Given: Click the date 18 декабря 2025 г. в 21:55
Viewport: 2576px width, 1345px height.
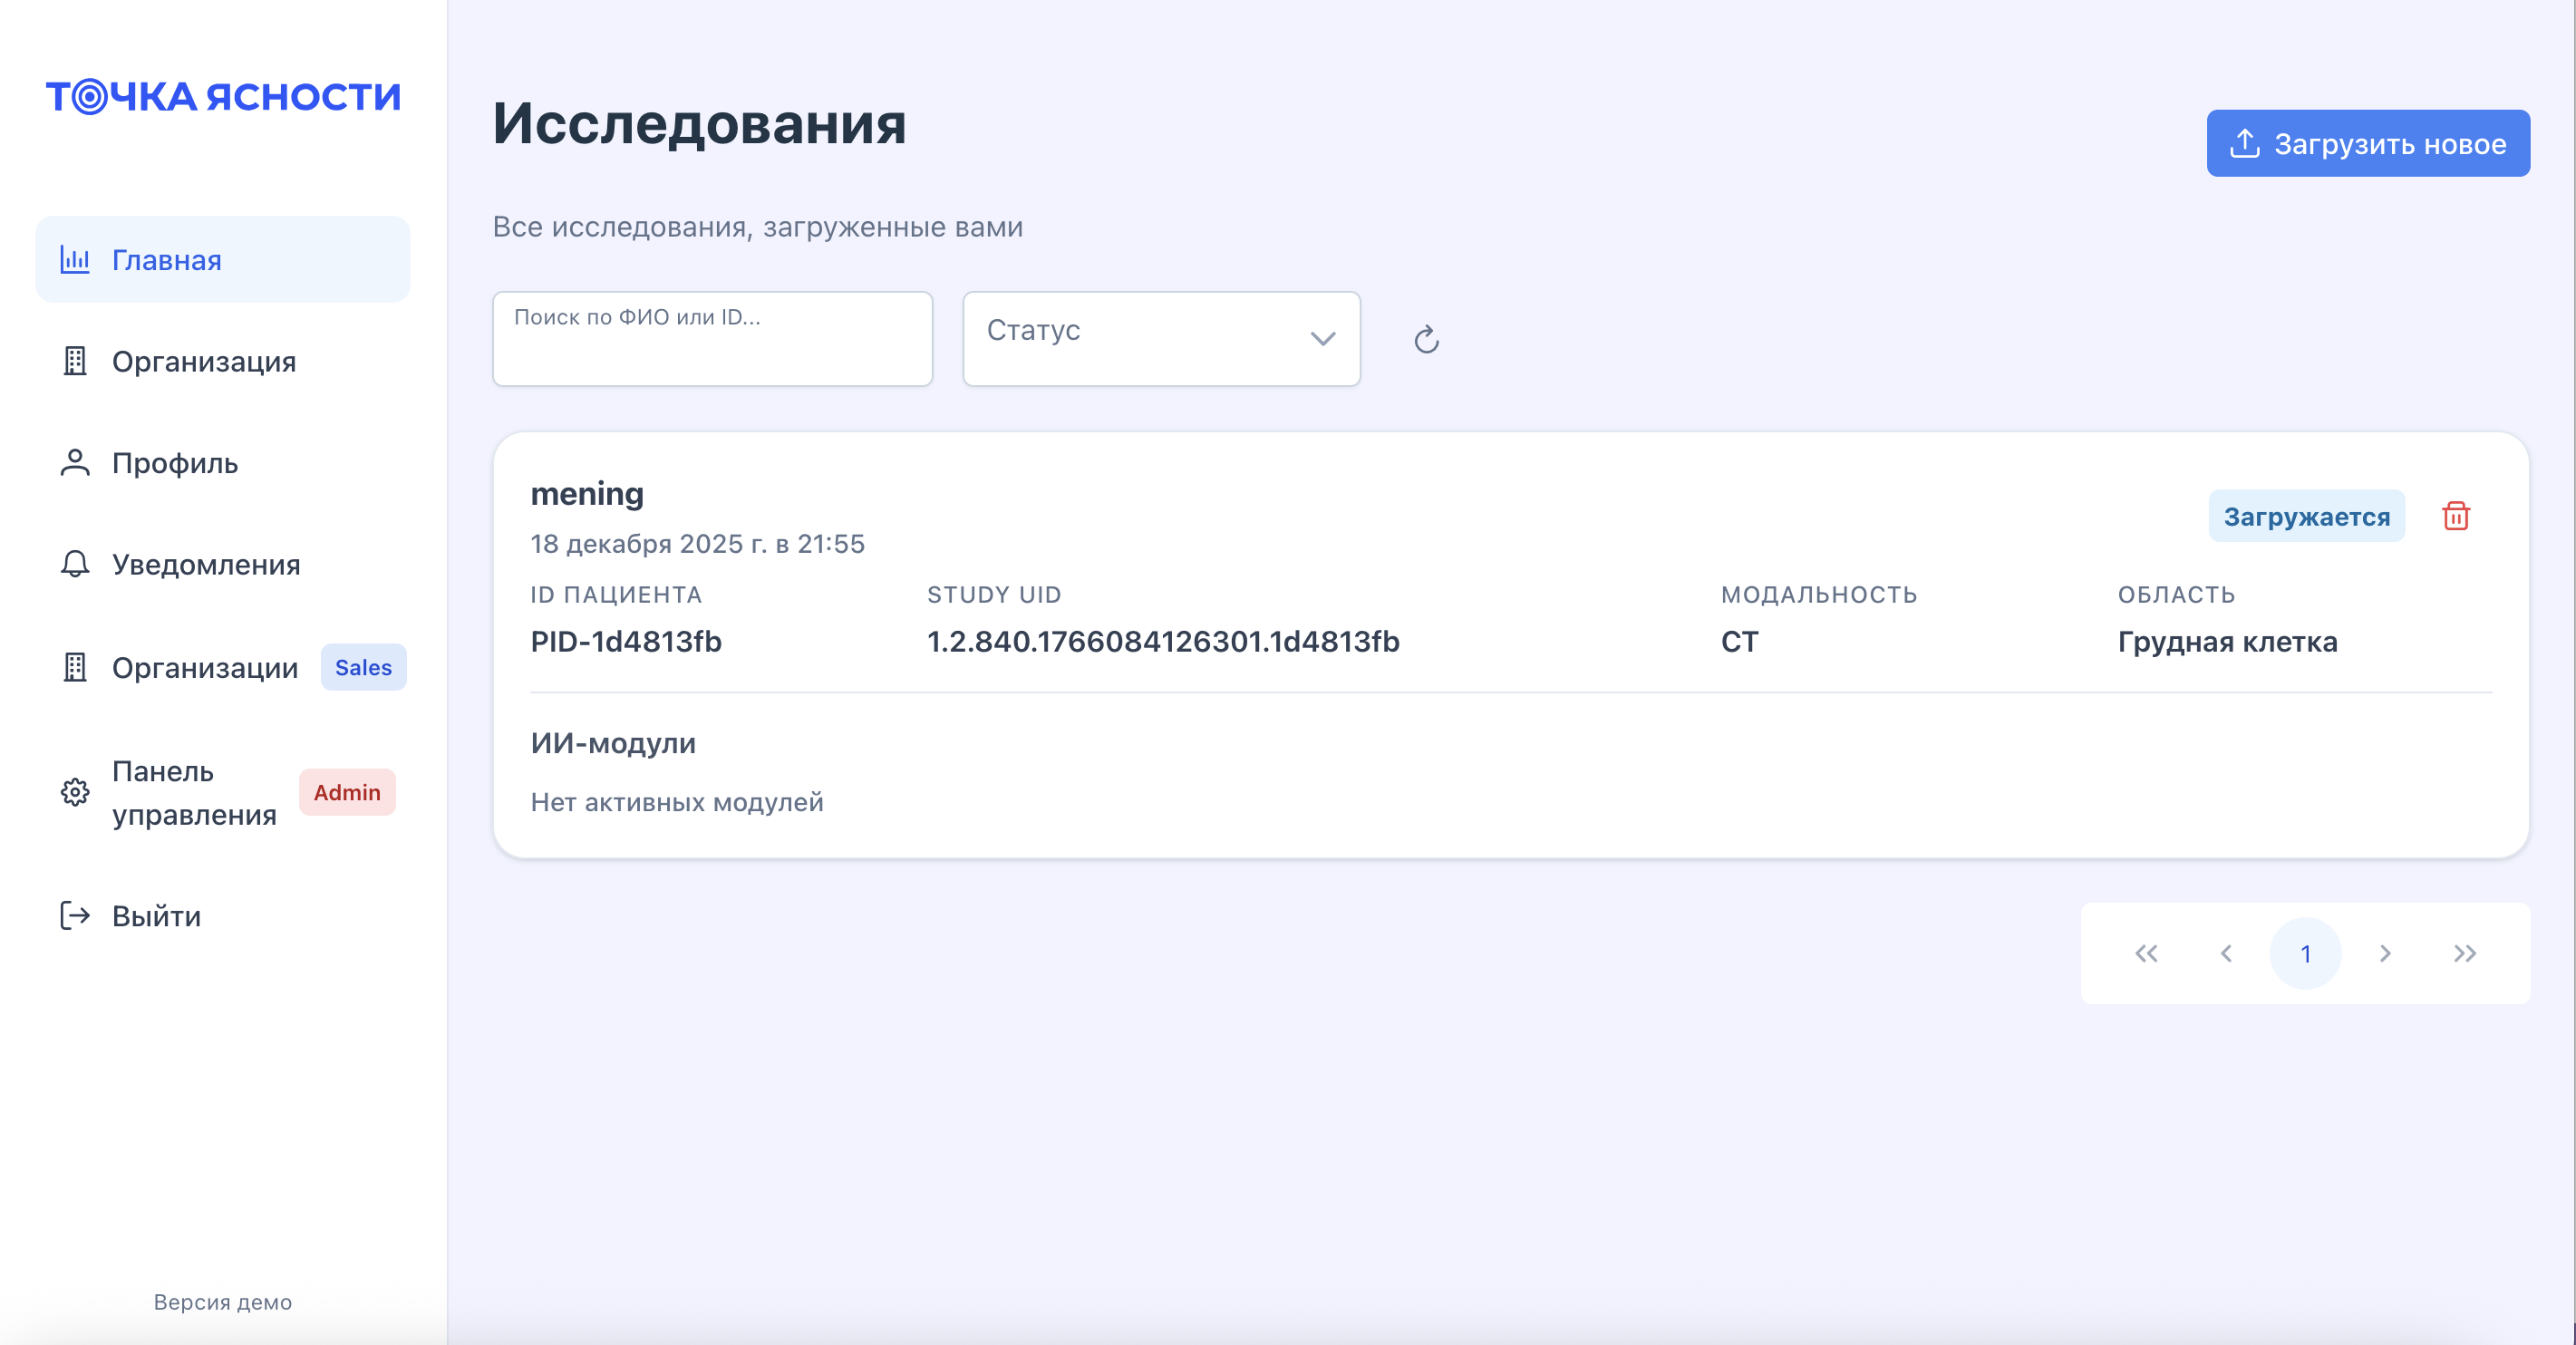Looking at the screenshot, I should click(x=697, y=544).
